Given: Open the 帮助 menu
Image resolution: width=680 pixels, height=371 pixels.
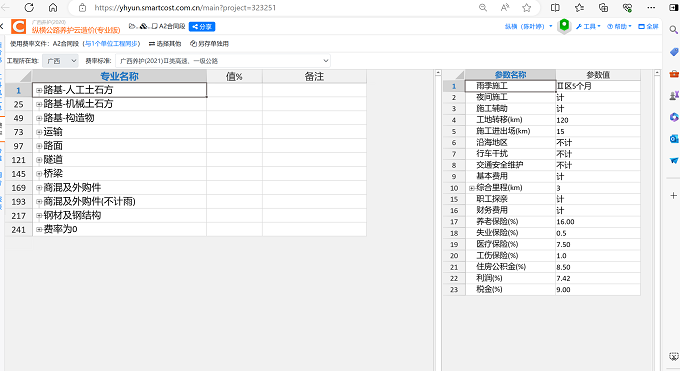Looking at the screenshot, I should (619, 26).
